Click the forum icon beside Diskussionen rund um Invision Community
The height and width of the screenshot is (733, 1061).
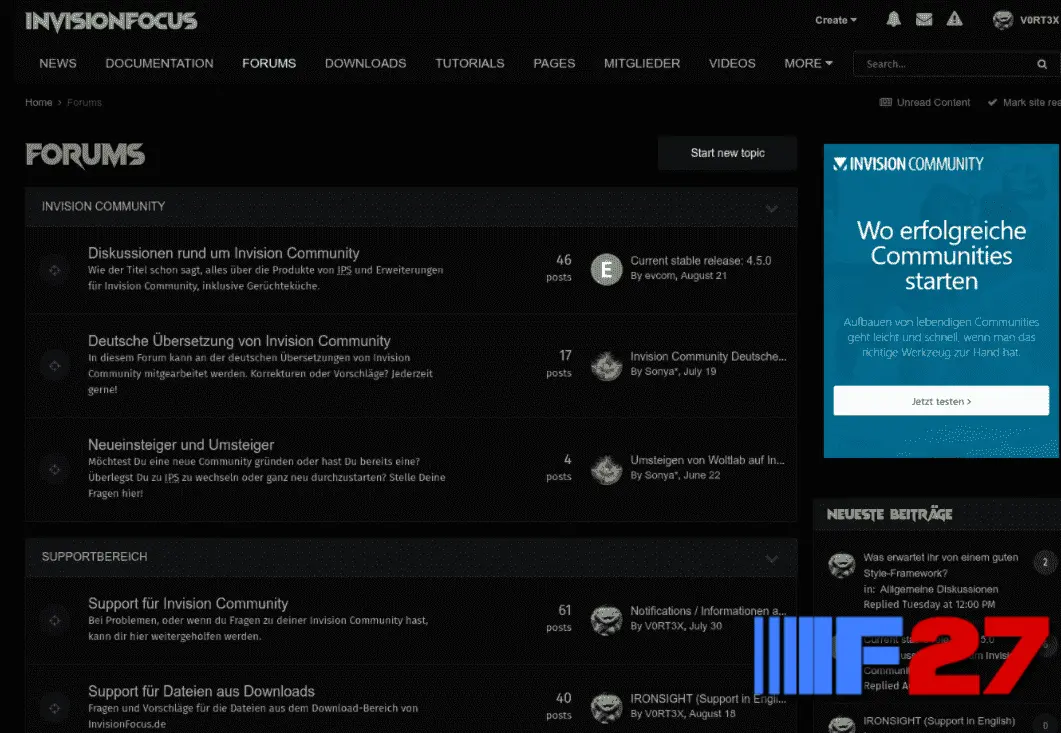tap(54, 270)
